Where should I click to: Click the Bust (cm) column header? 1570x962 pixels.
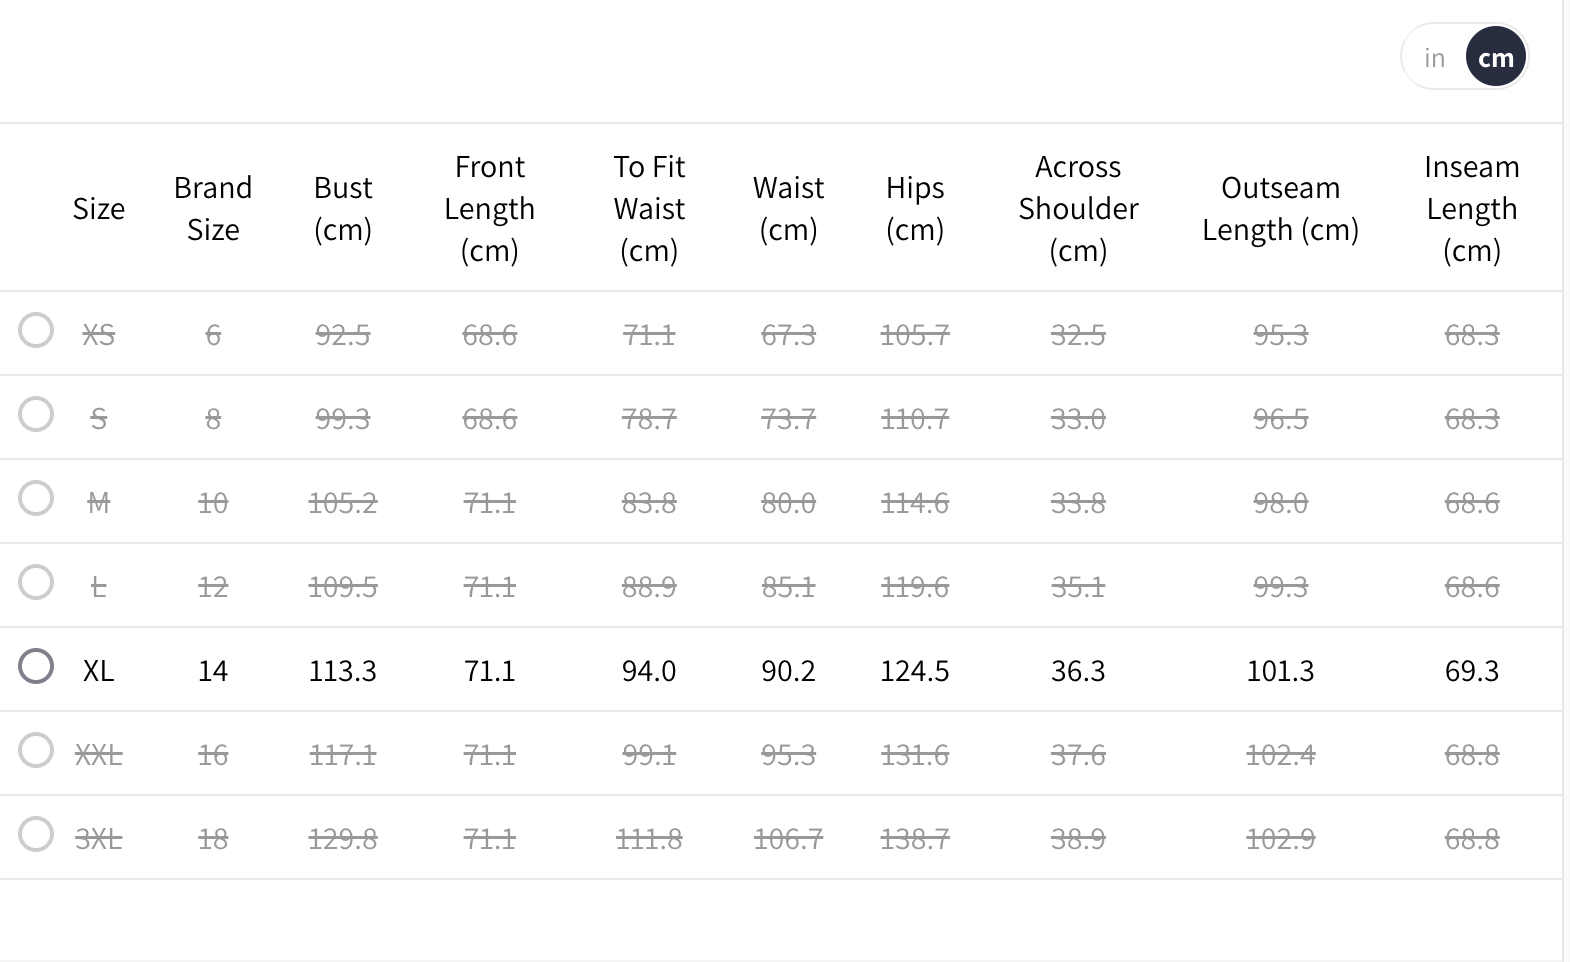[343, 208]
